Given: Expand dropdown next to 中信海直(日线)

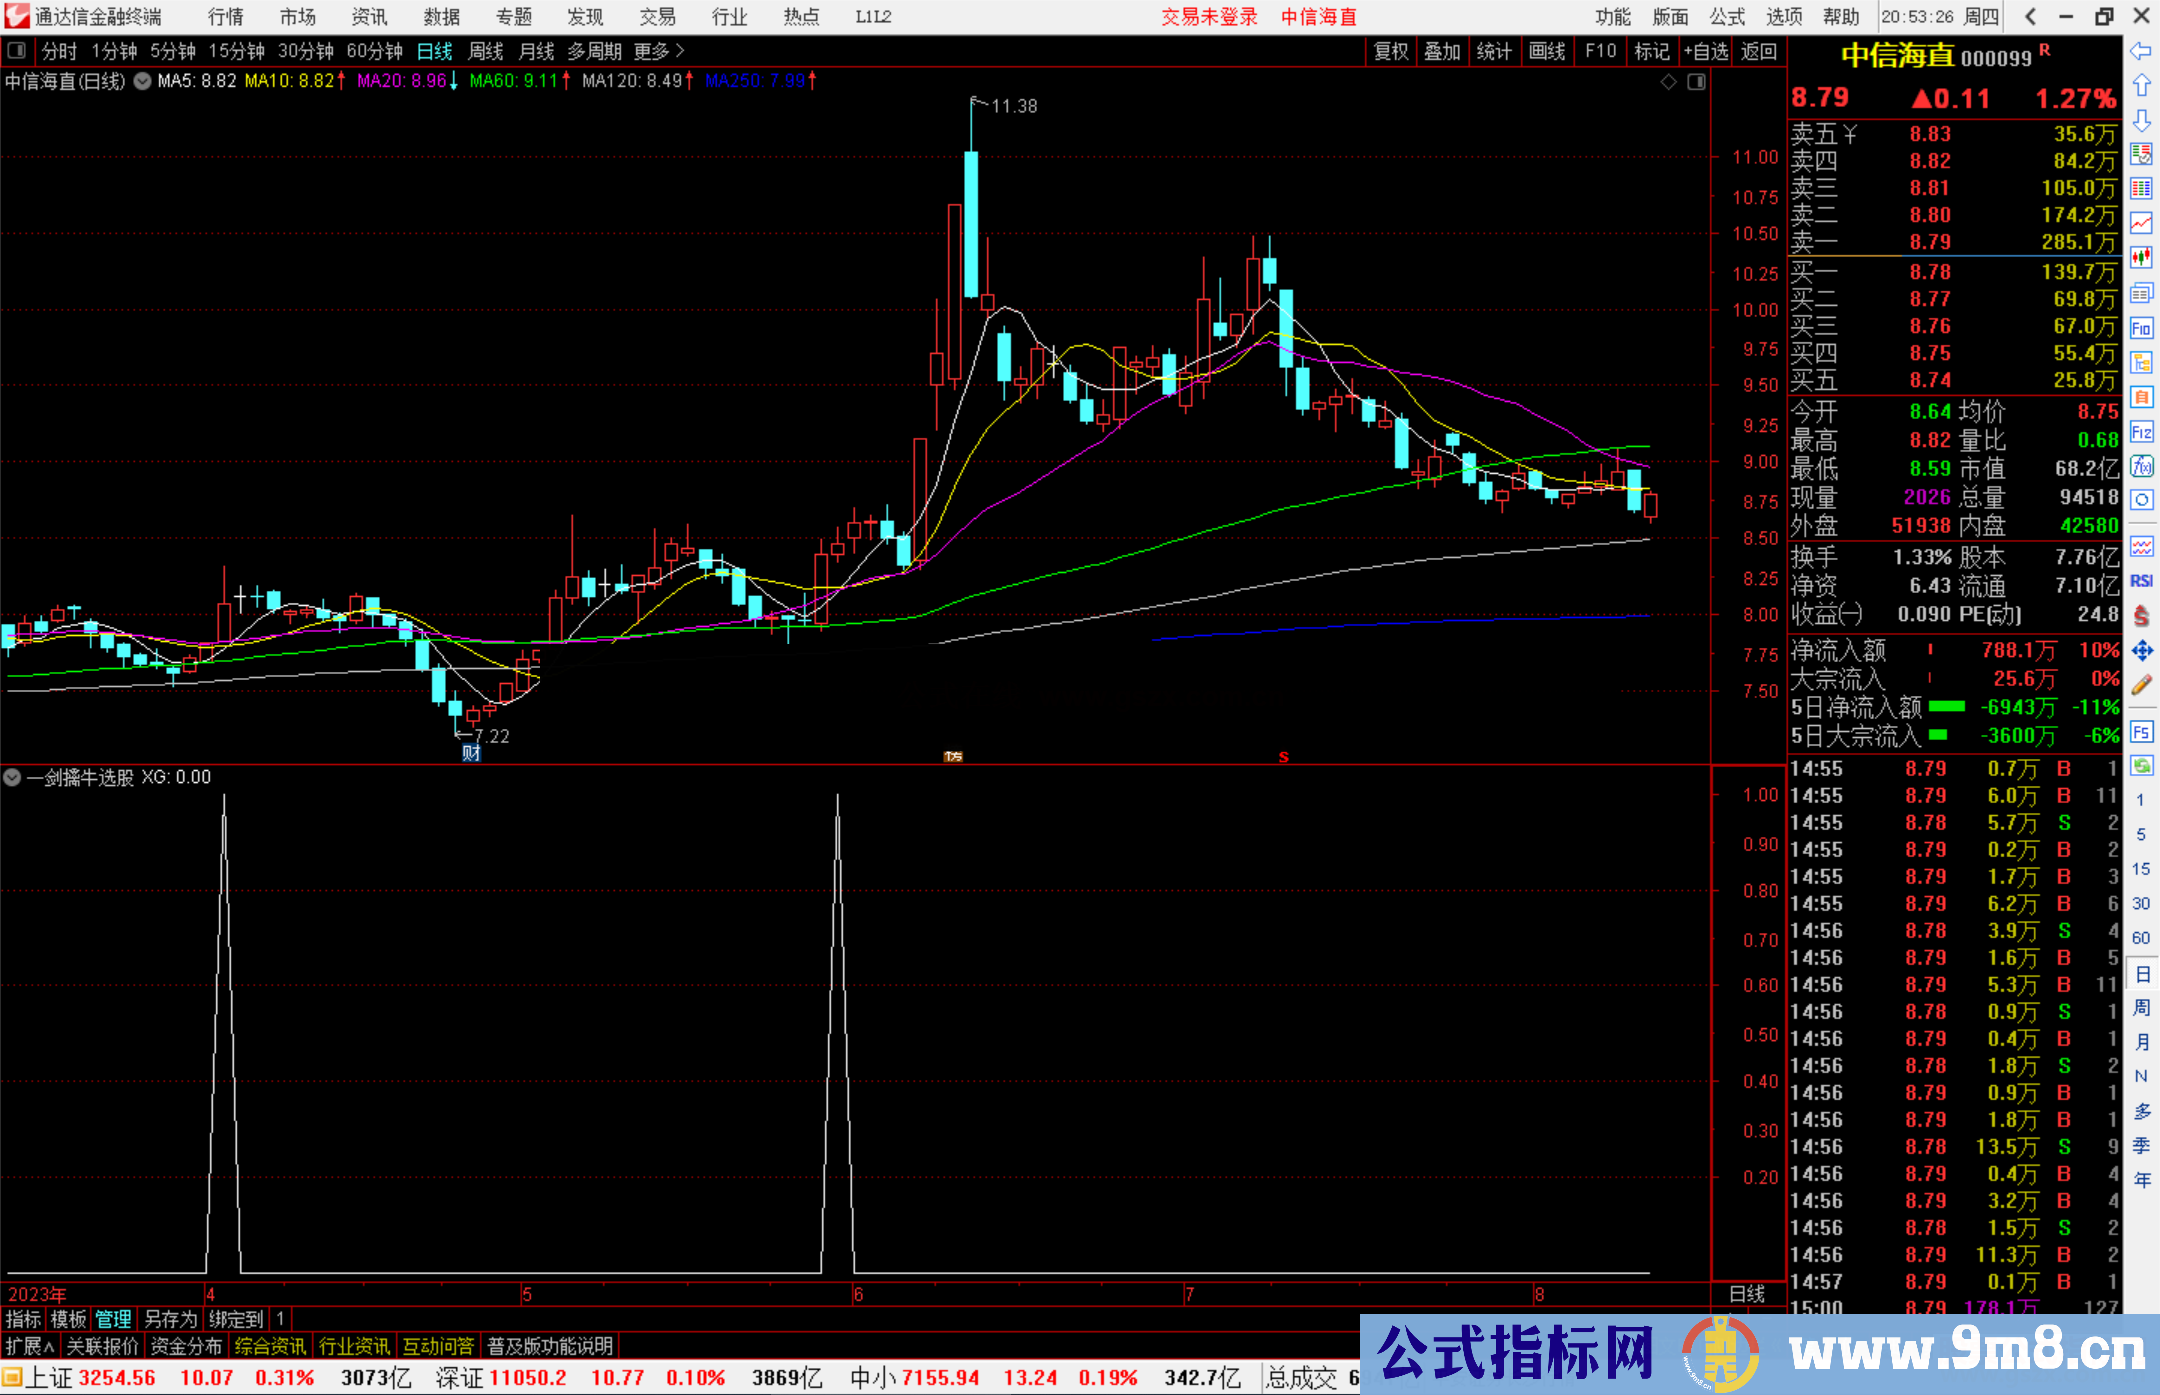Looking at the screenshot, I should 143,82.
